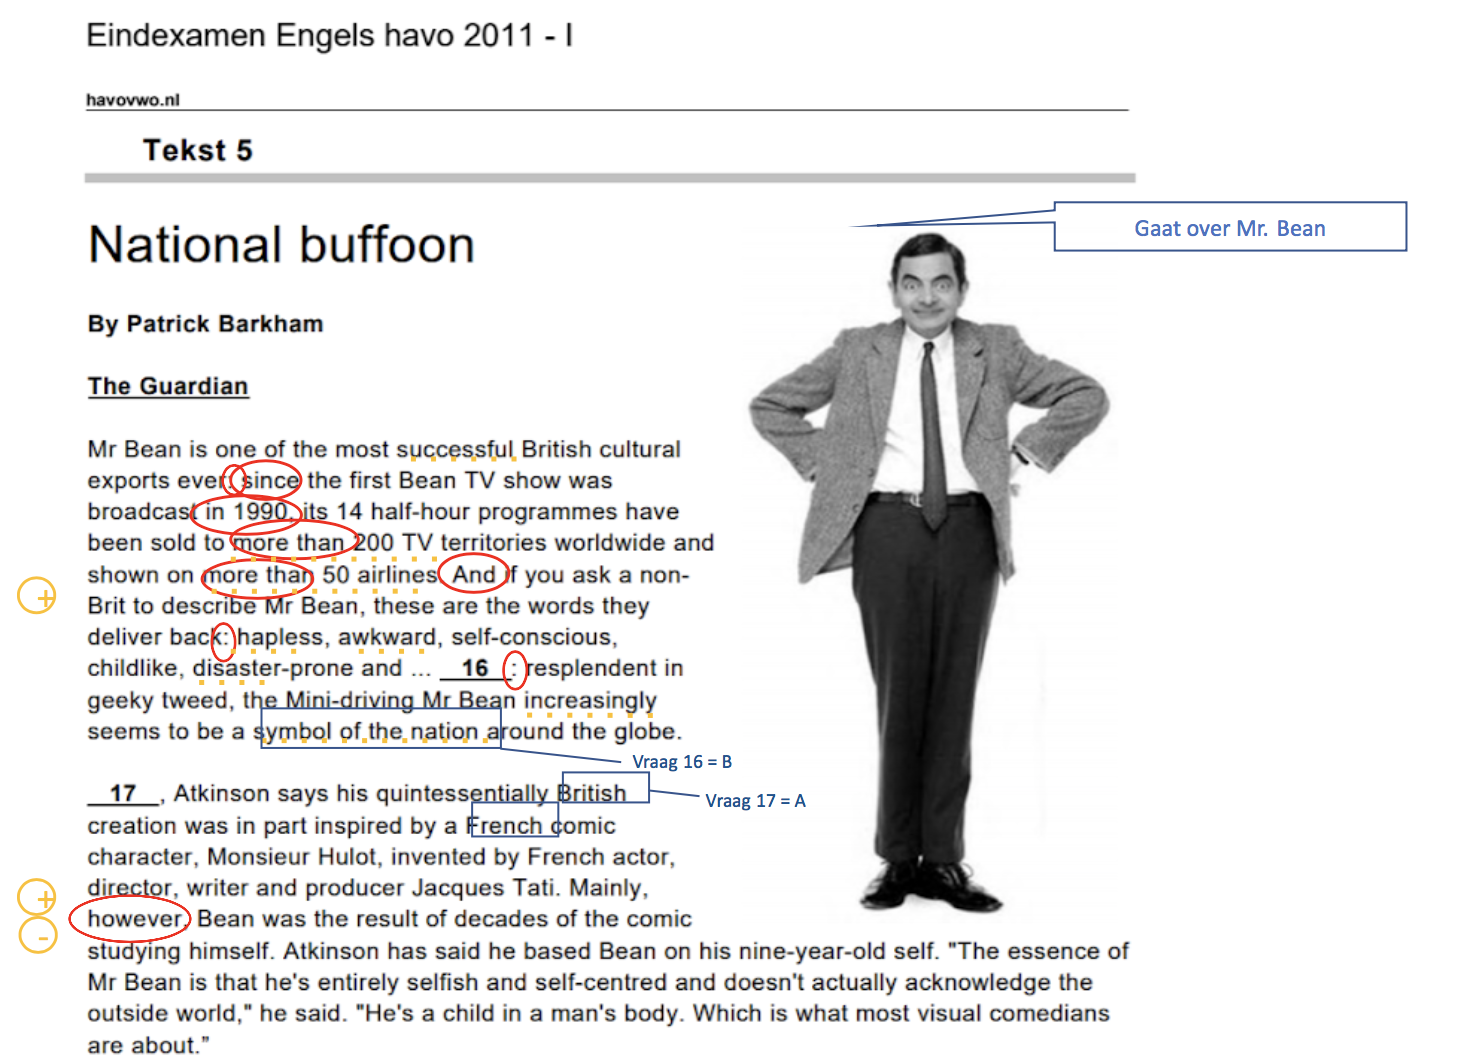1464x1064 pixels.
Task: Click the "Vraag 17 = A" note
Action: 755,801
